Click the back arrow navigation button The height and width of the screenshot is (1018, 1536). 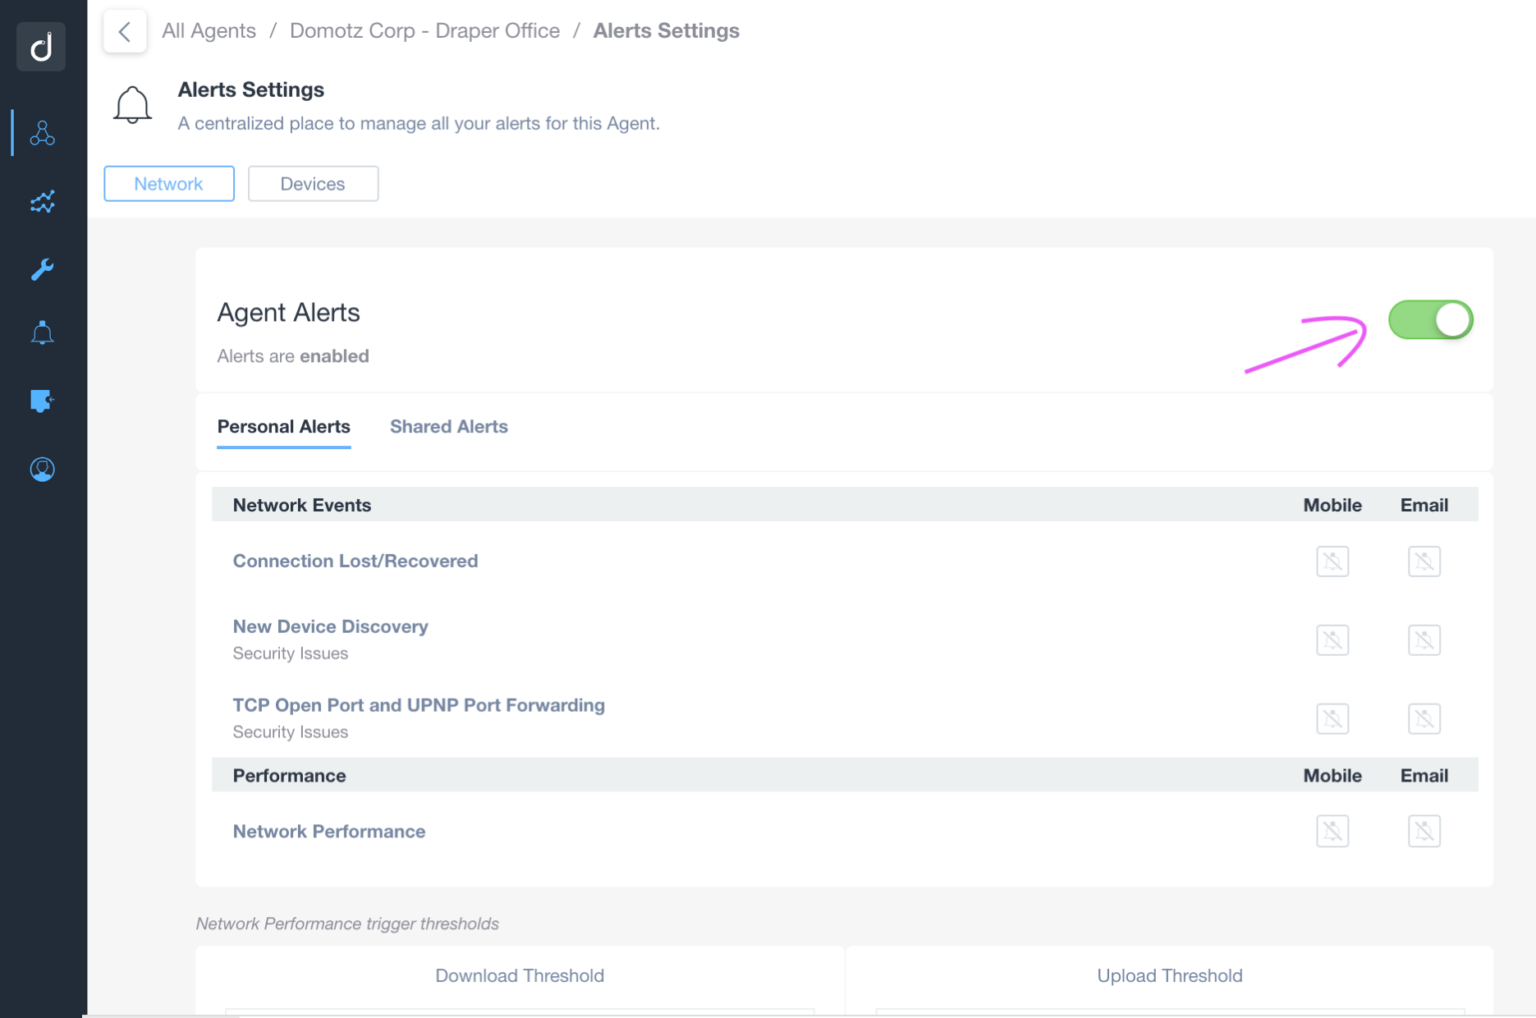pos(124,31)
